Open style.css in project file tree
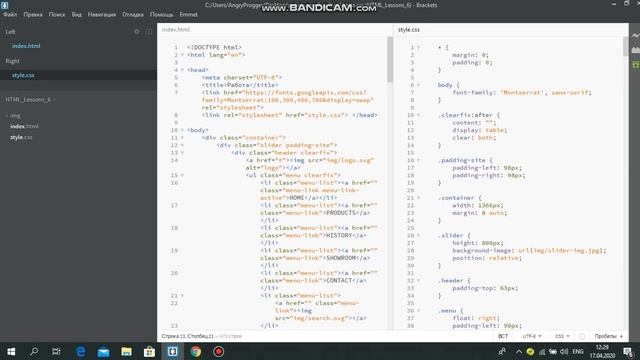Image resolution: width=640 pixels, height=360 pixels. (x=21, y=138)
